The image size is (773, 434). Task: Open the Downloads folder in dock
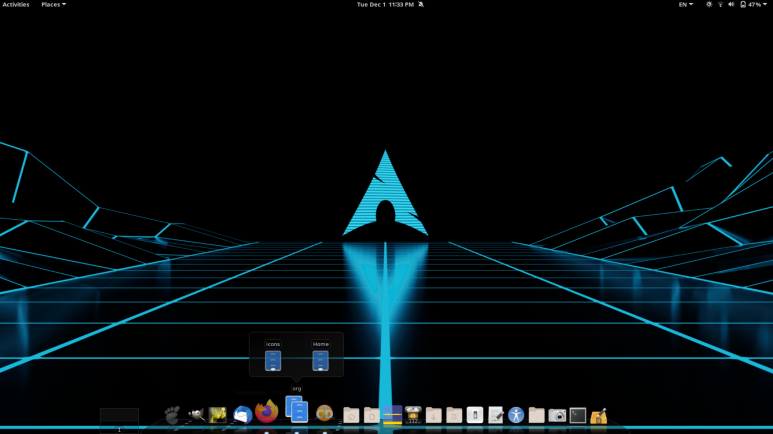click(x=433, y=415)
